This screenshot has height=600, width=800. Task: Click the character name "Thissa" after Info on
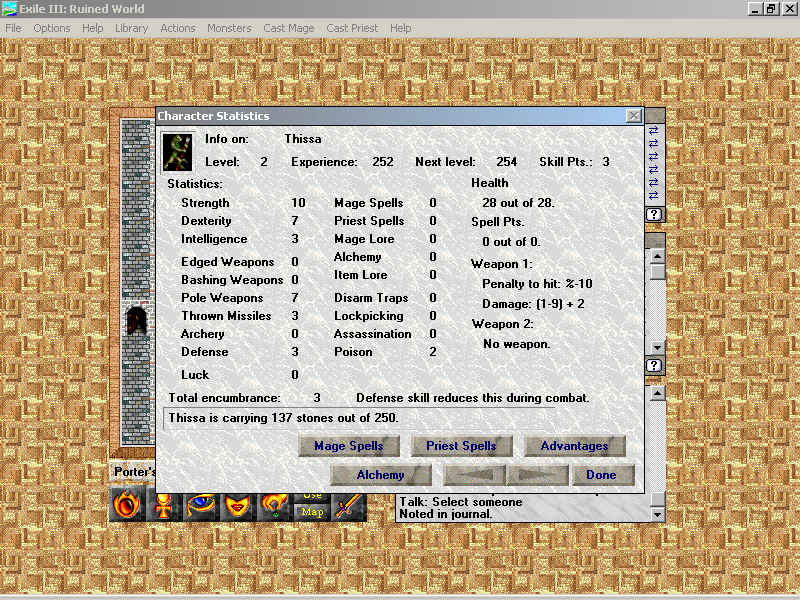coord(303,139)
